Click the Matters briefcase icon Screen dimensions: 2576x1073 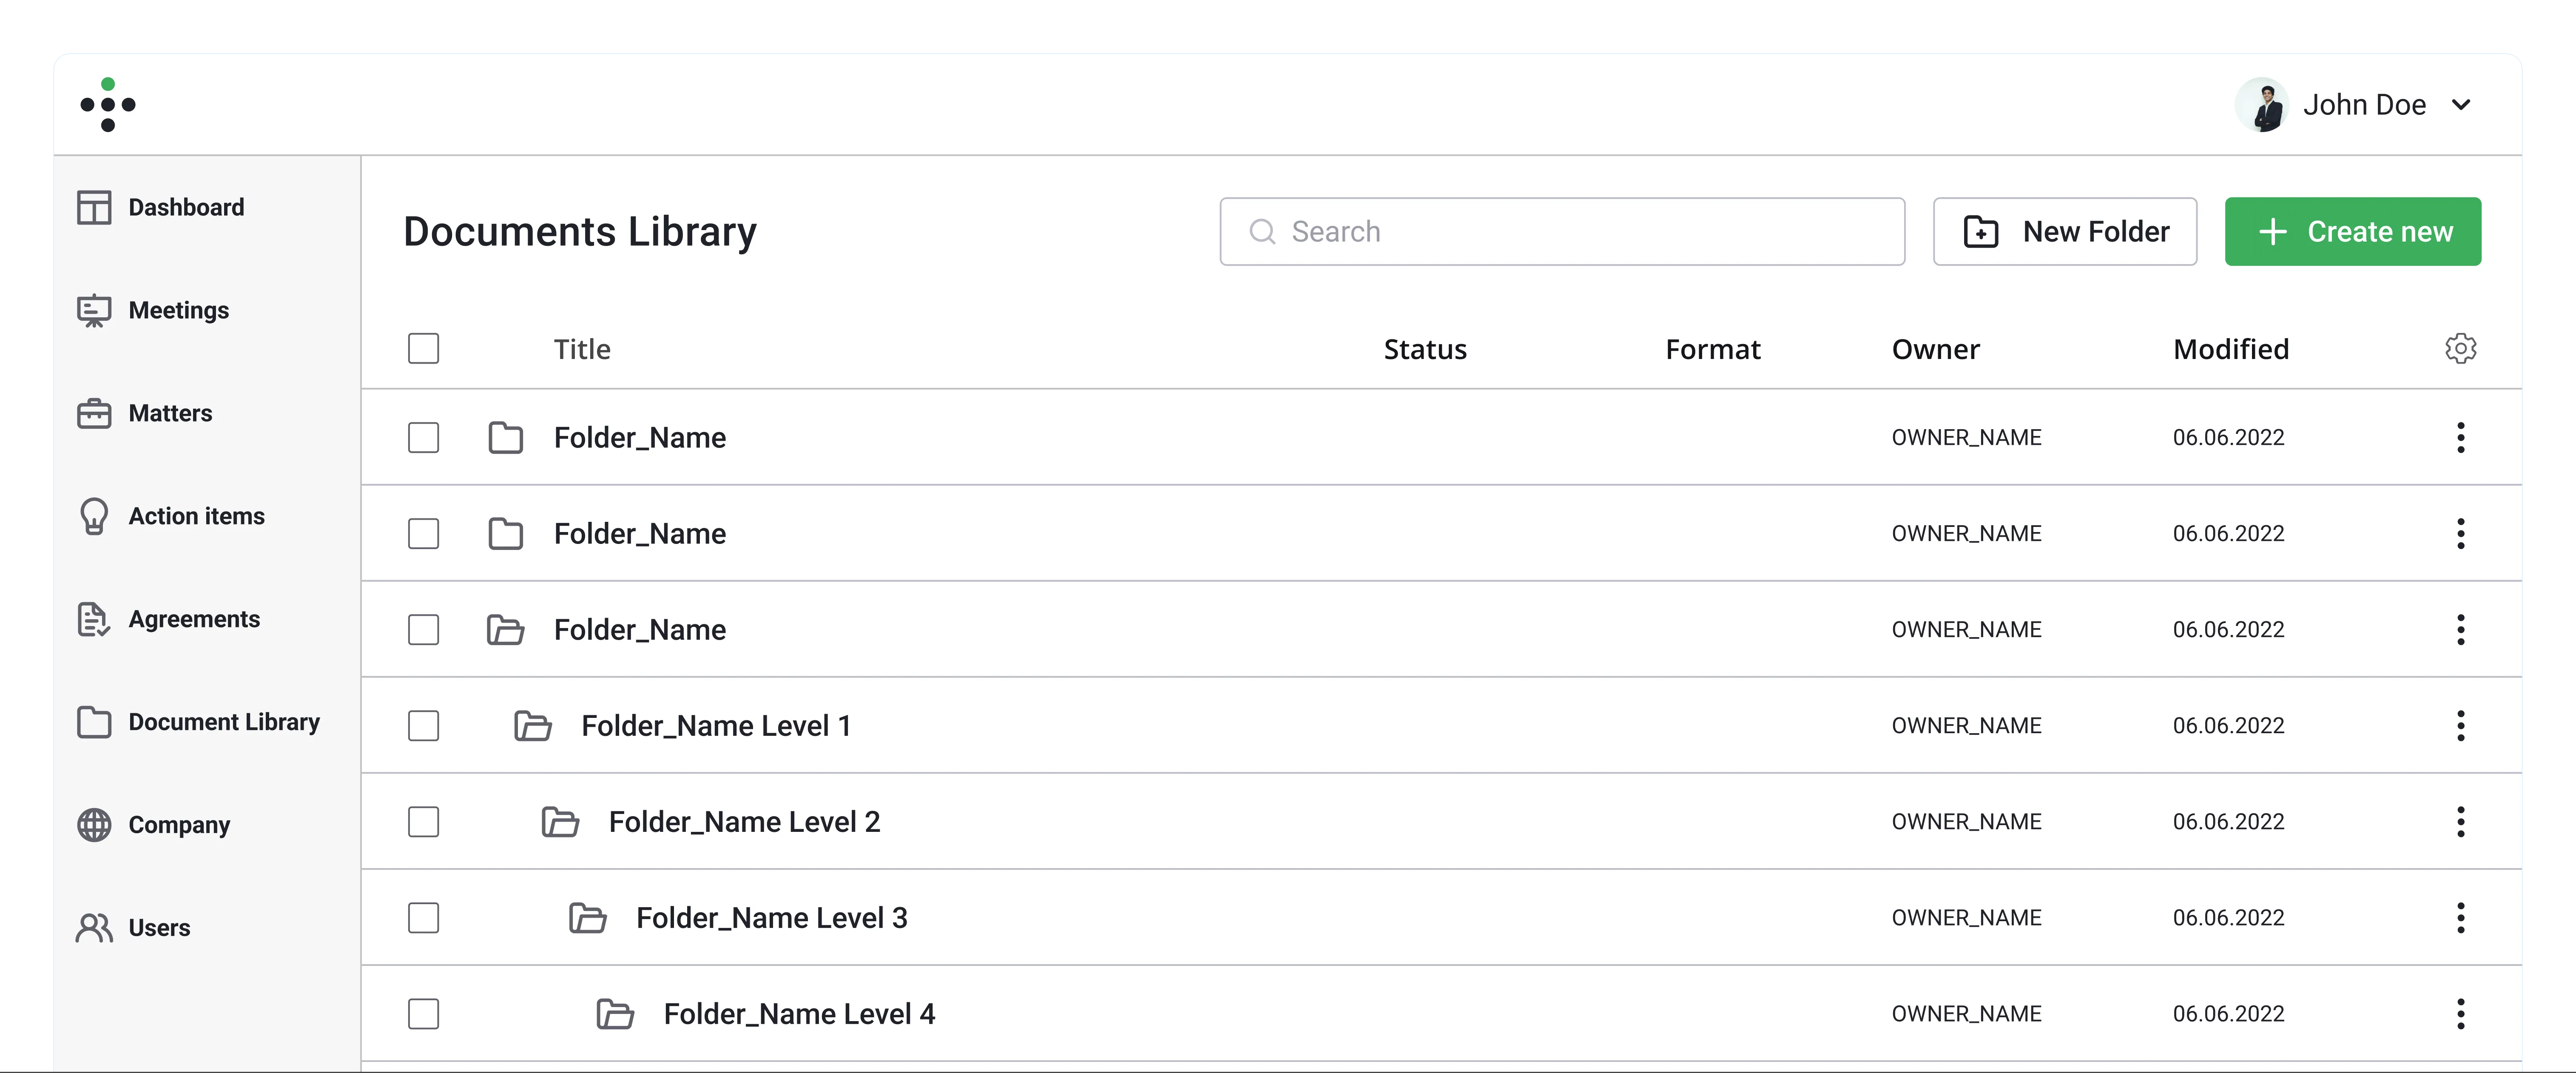coord(94,413)
